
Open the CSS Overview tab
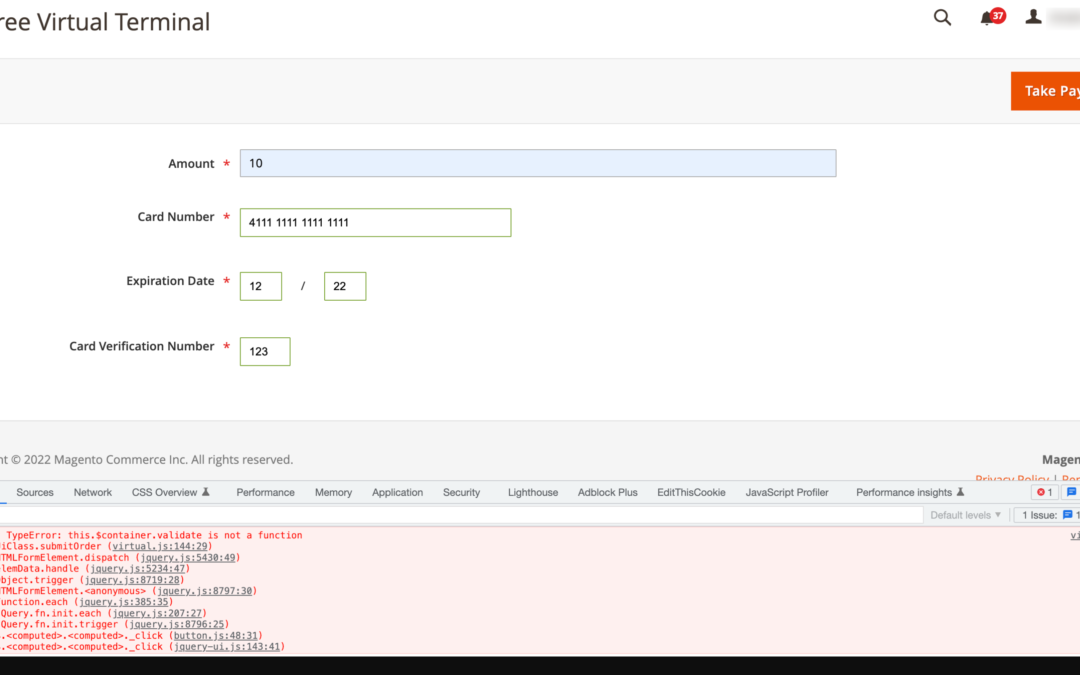(x=170, y=492)
